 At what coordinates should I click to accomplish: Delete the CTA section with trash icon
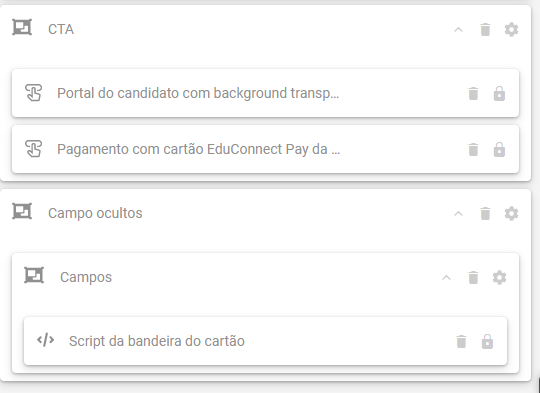point(485,30)
